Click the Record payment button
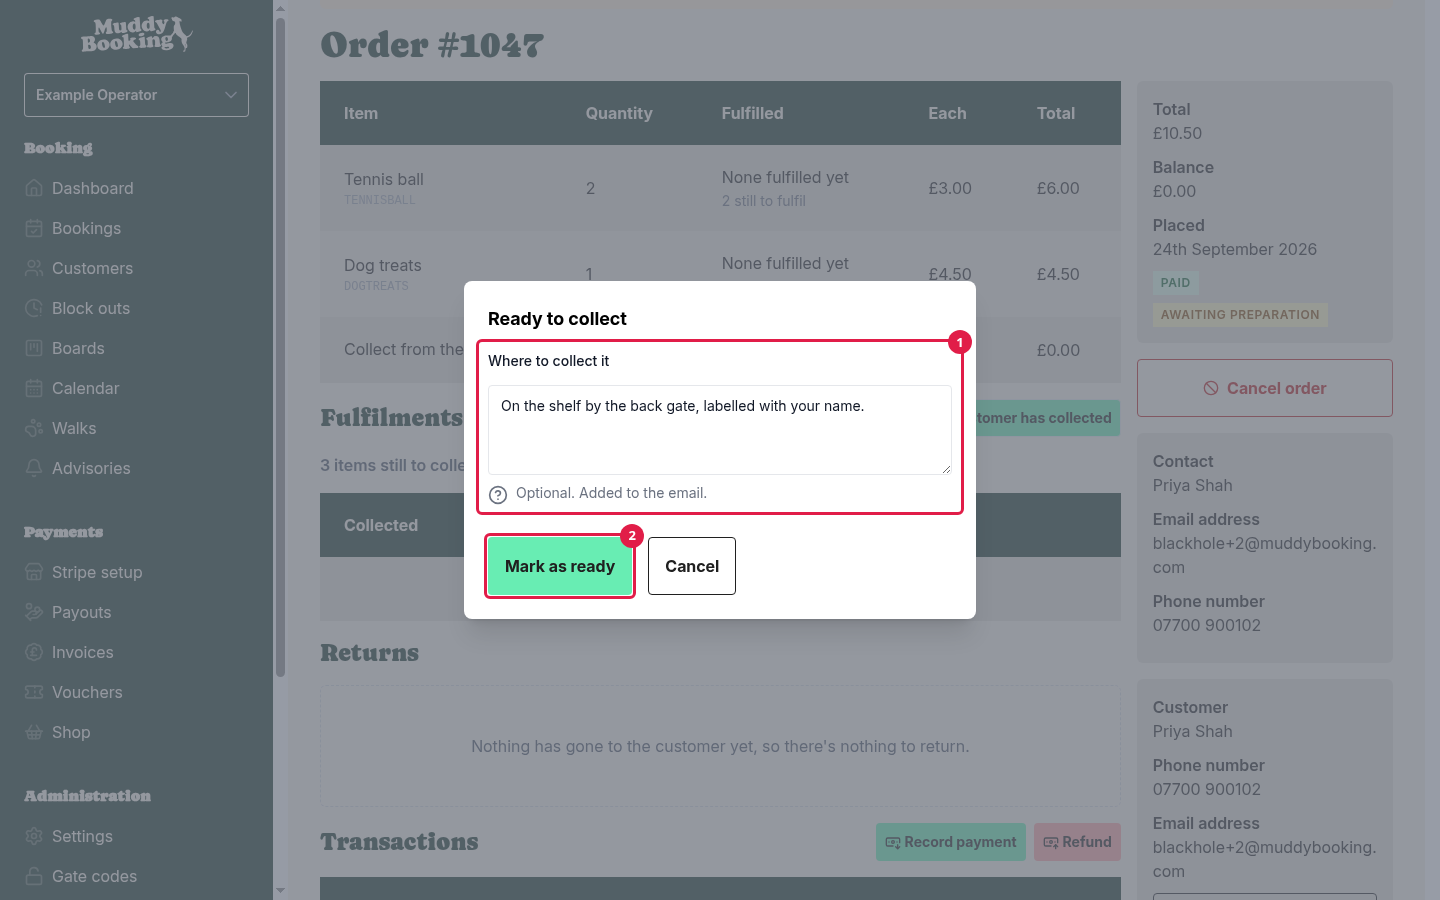The width and height of the screenshot is (1440, 900). 951,842
